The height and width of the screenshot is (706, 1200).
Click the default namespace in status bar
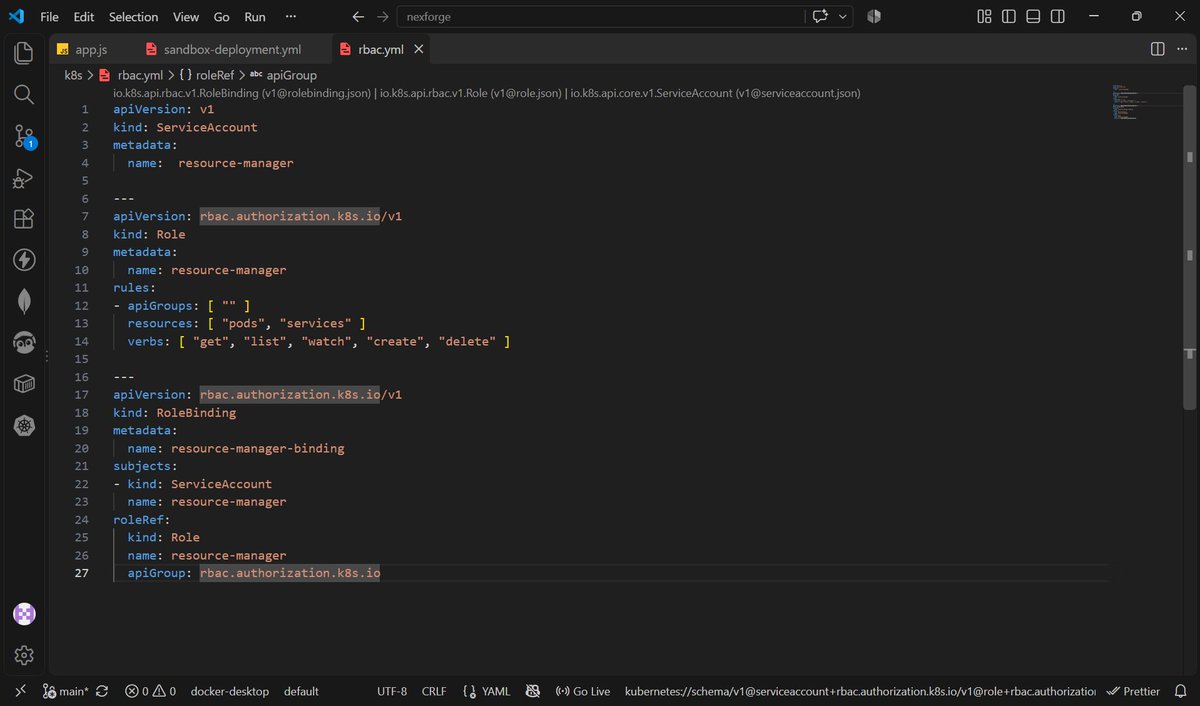point(301,691)
